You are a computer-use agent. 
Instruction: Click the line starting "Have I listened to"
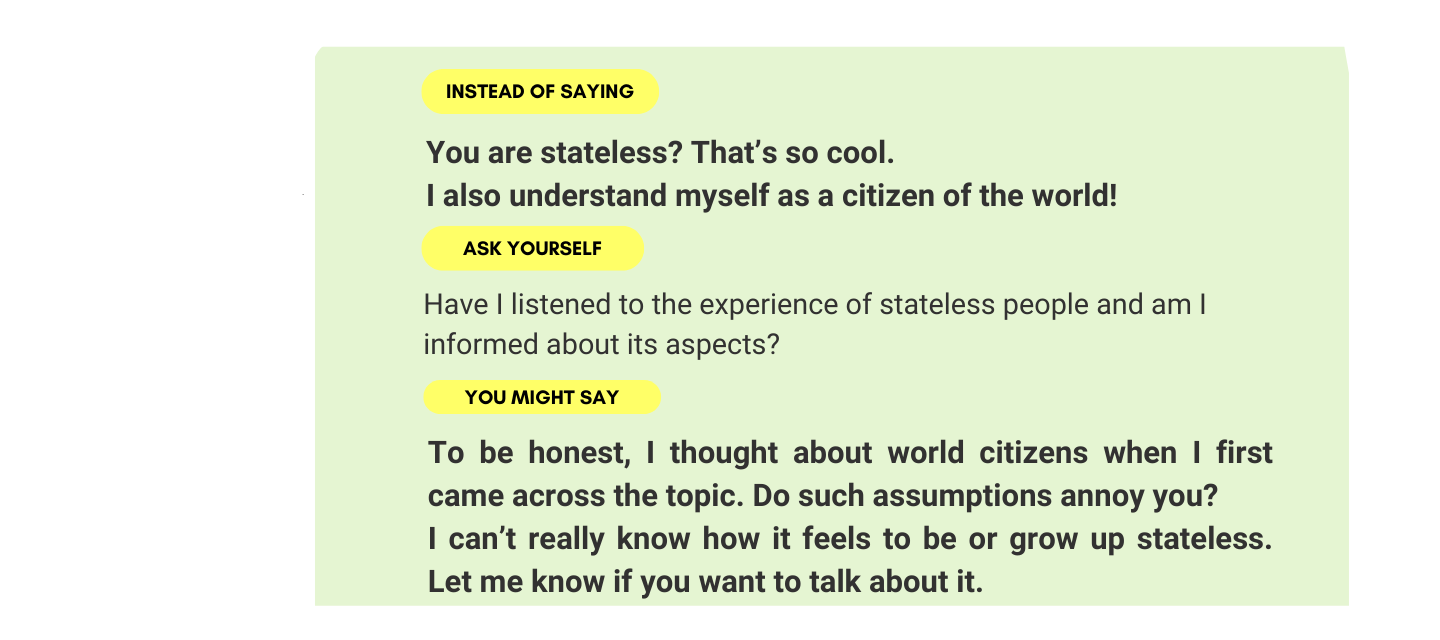click(815, 304)
